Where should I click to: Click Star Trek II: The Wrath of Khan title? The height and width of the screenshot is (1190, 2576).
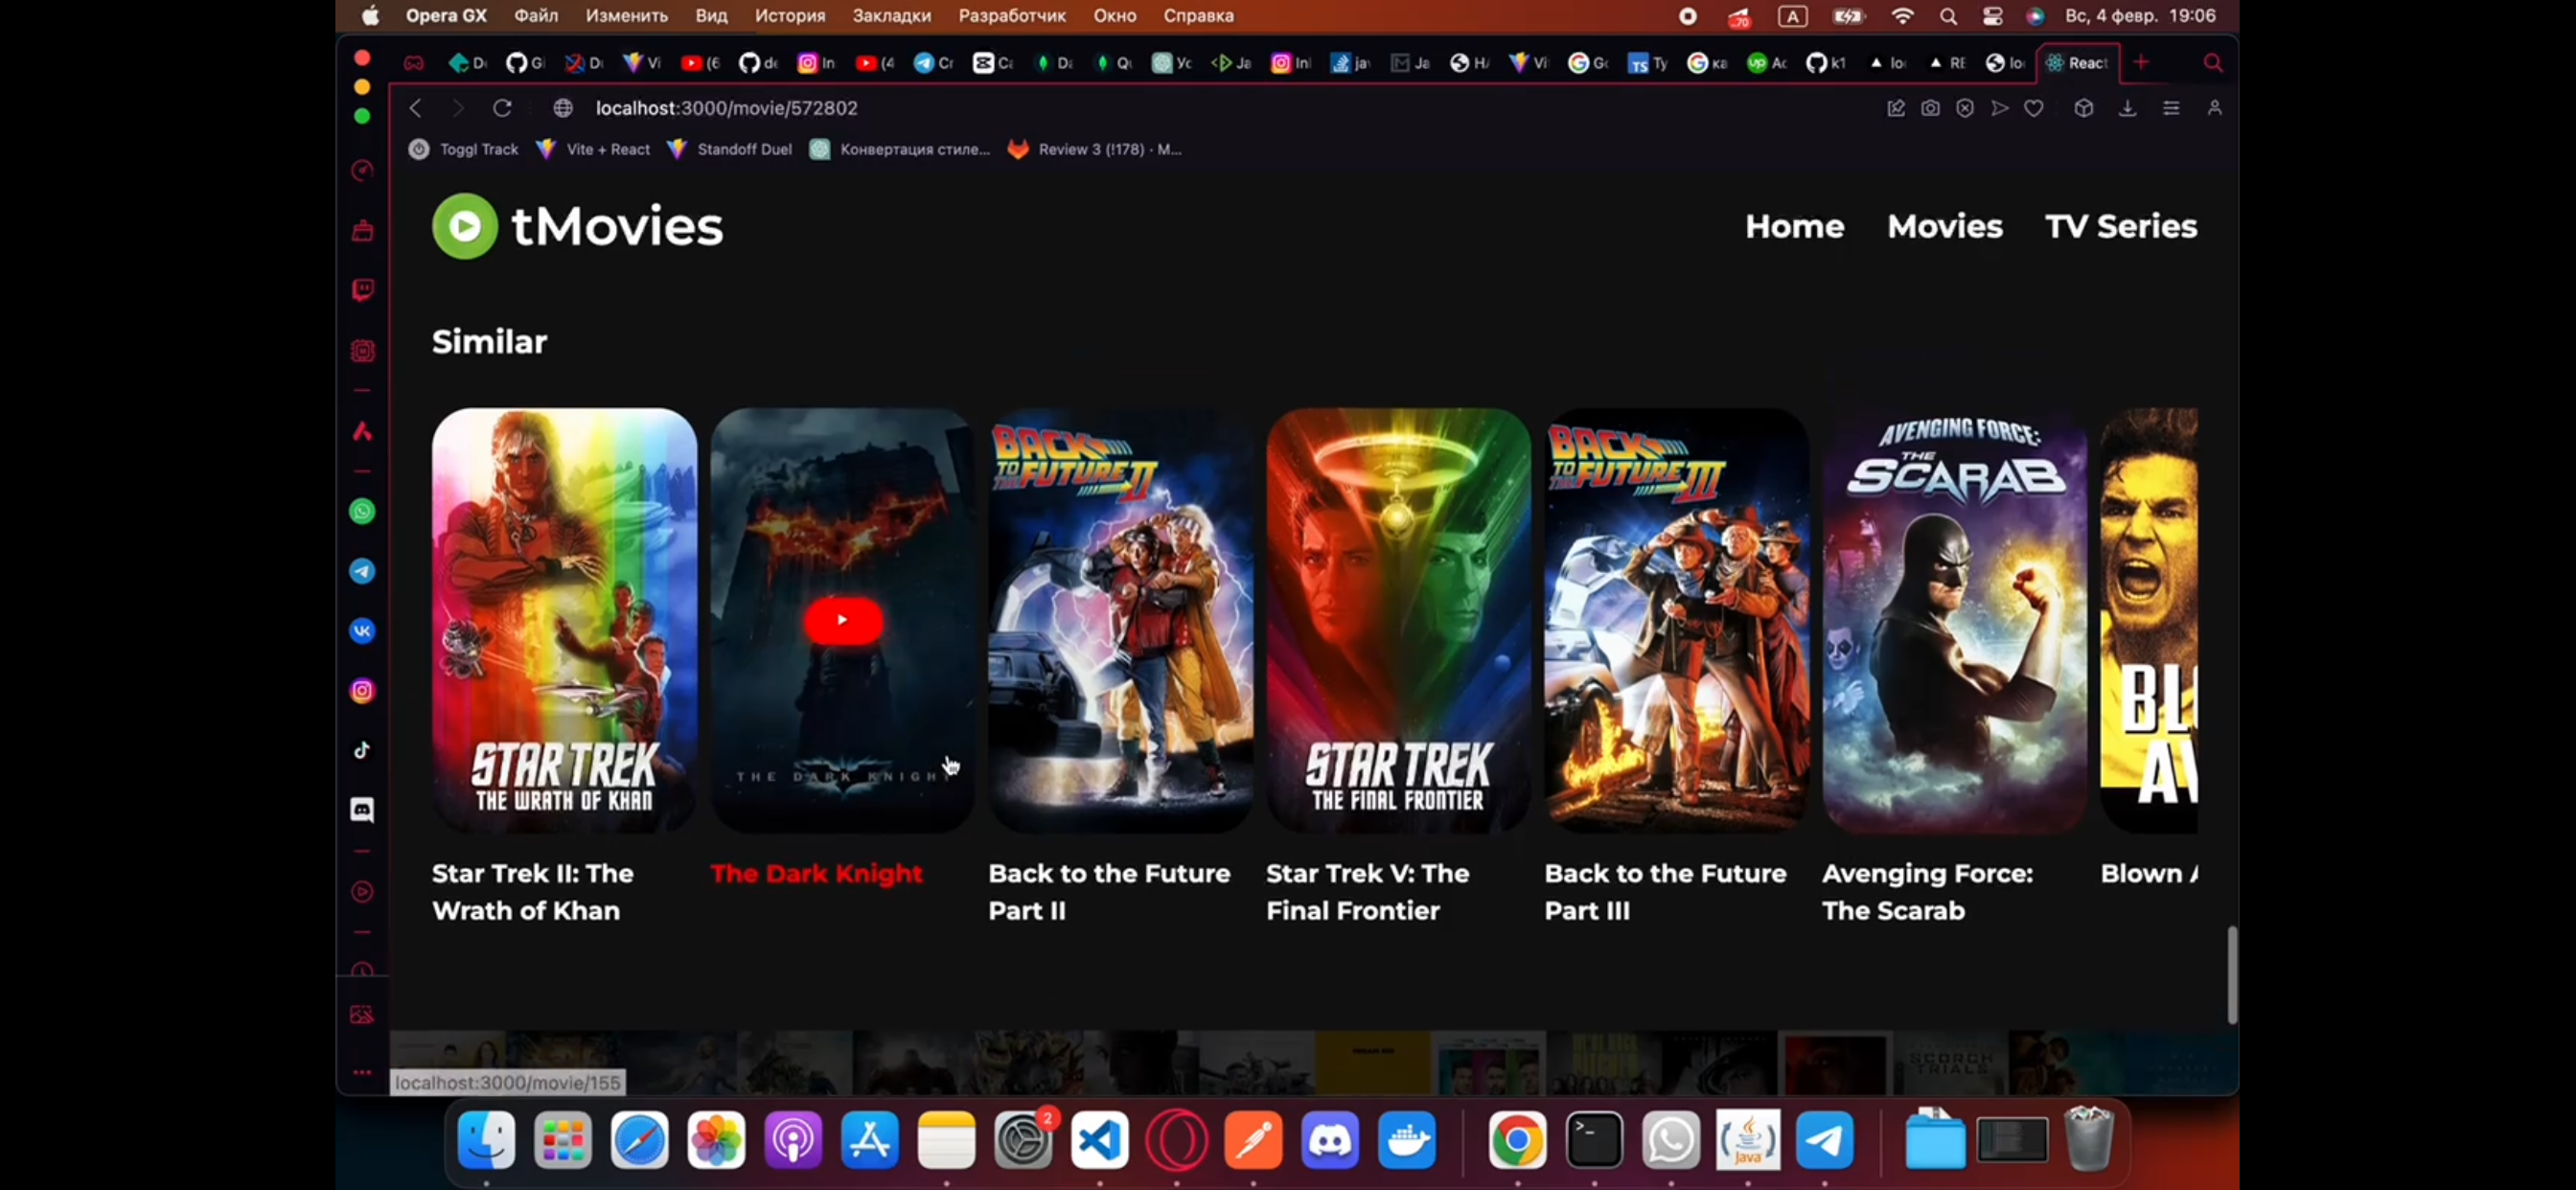[x=532, y=891]
